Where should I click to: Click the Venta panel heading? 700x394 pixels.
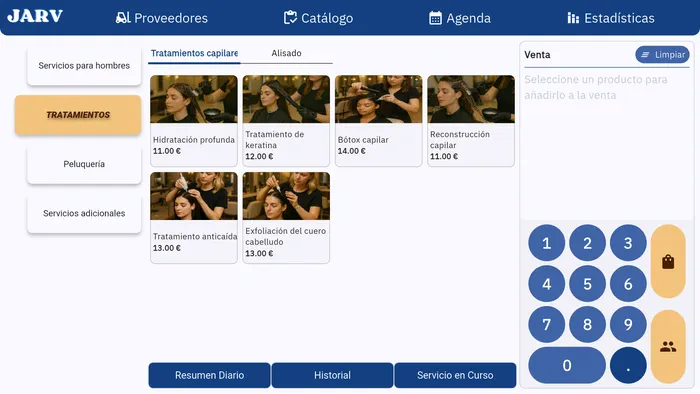click(537, 54)
